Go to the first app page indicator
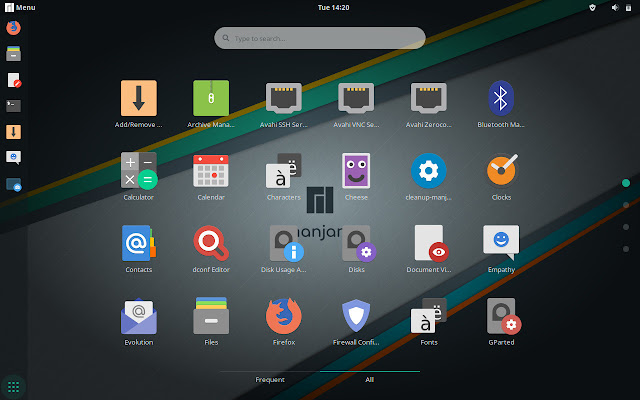 pyautogui.click(x=626, y=183)
